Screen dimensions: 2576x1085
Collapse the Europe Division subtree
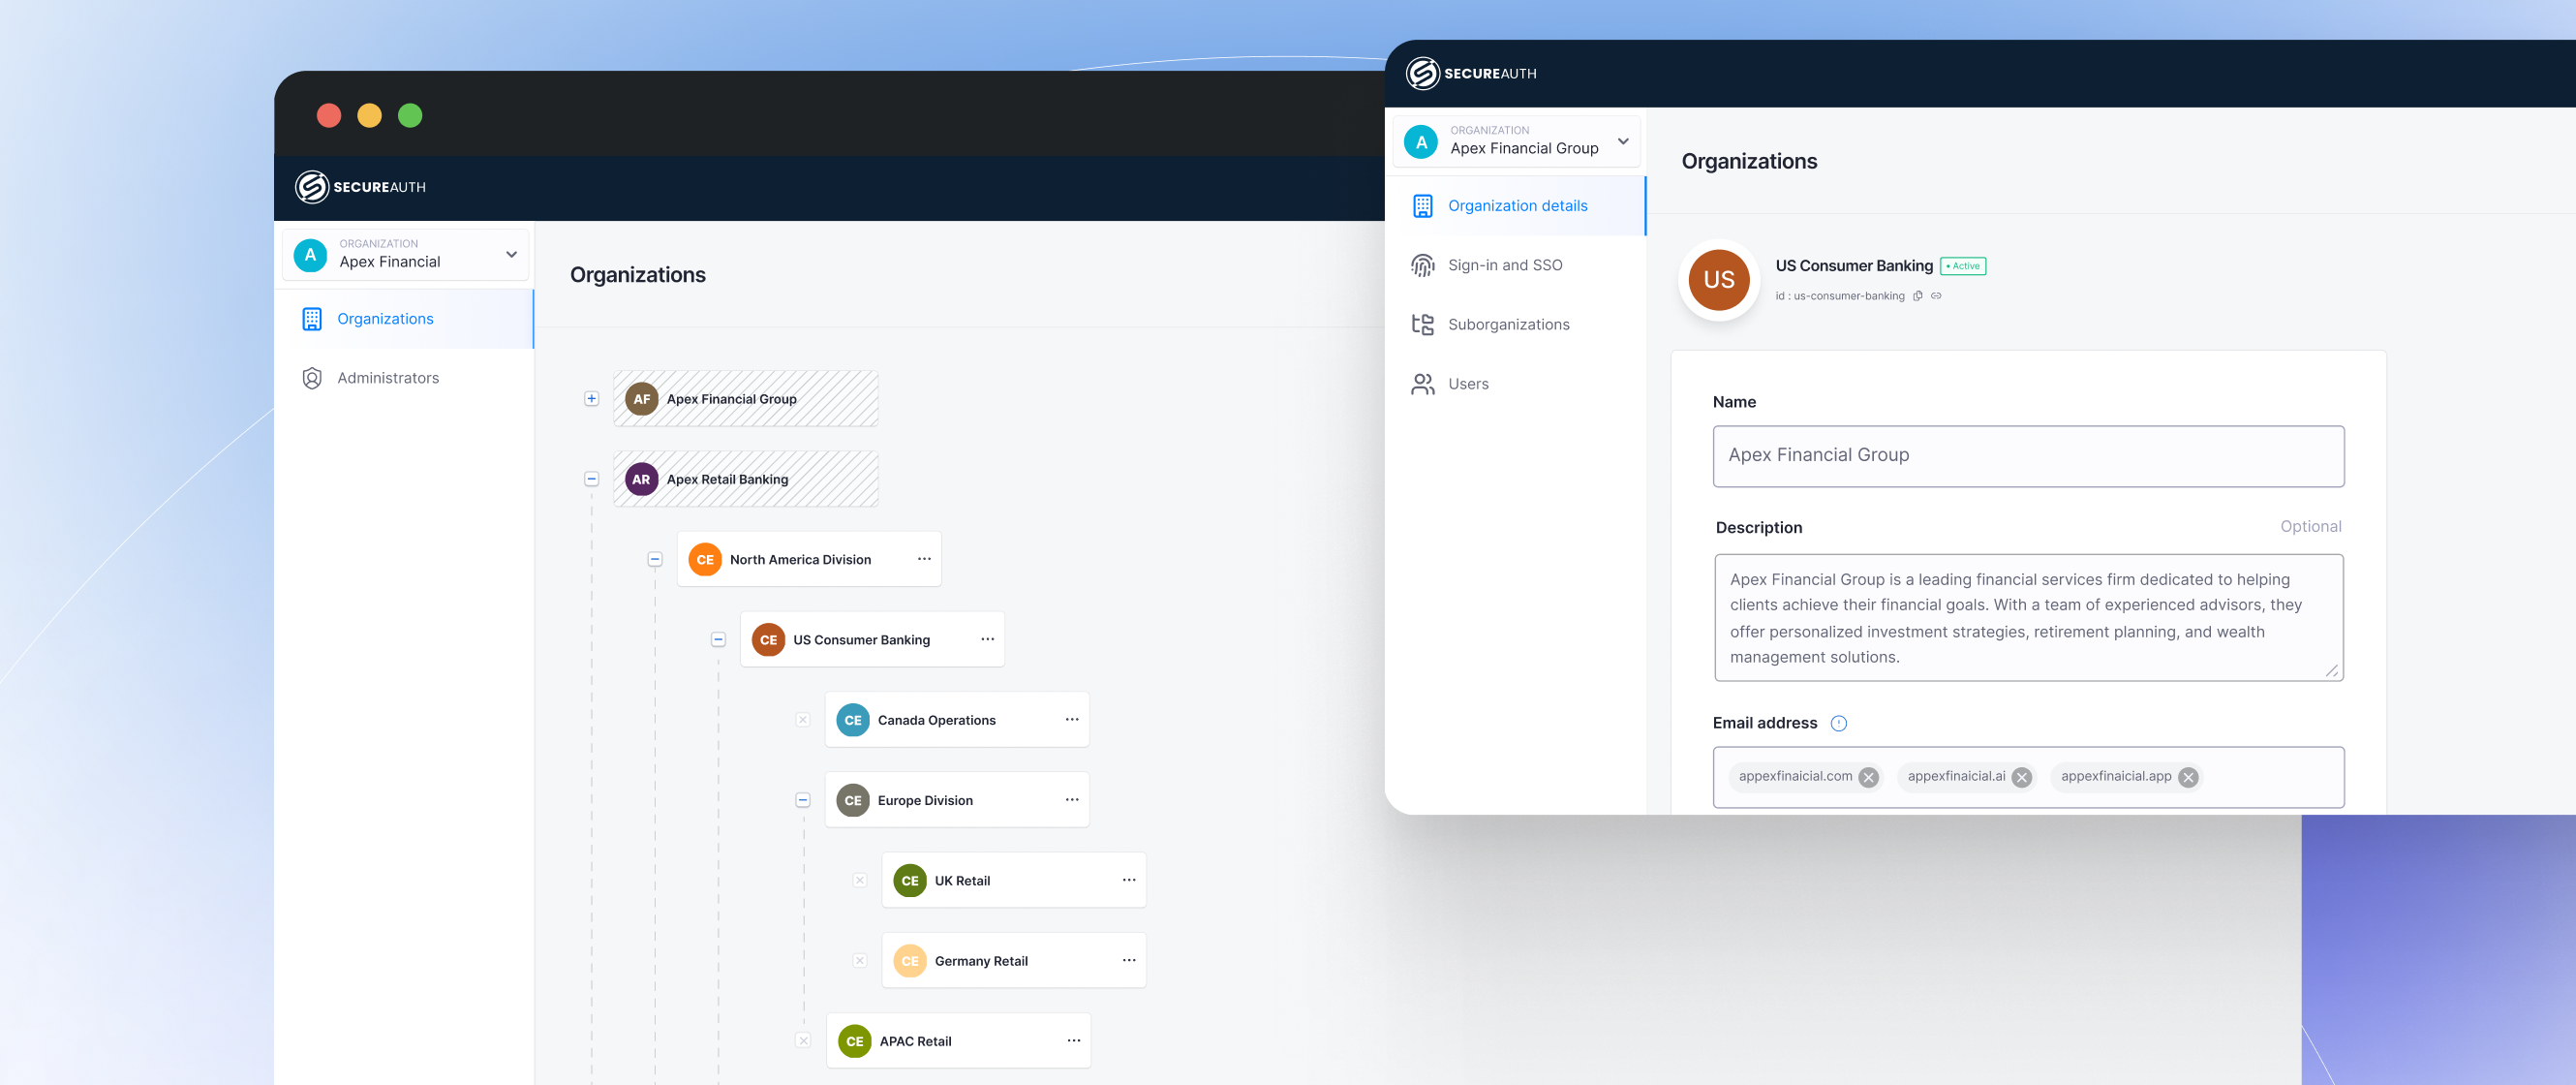pyautogui.click(x=803, y=800)
